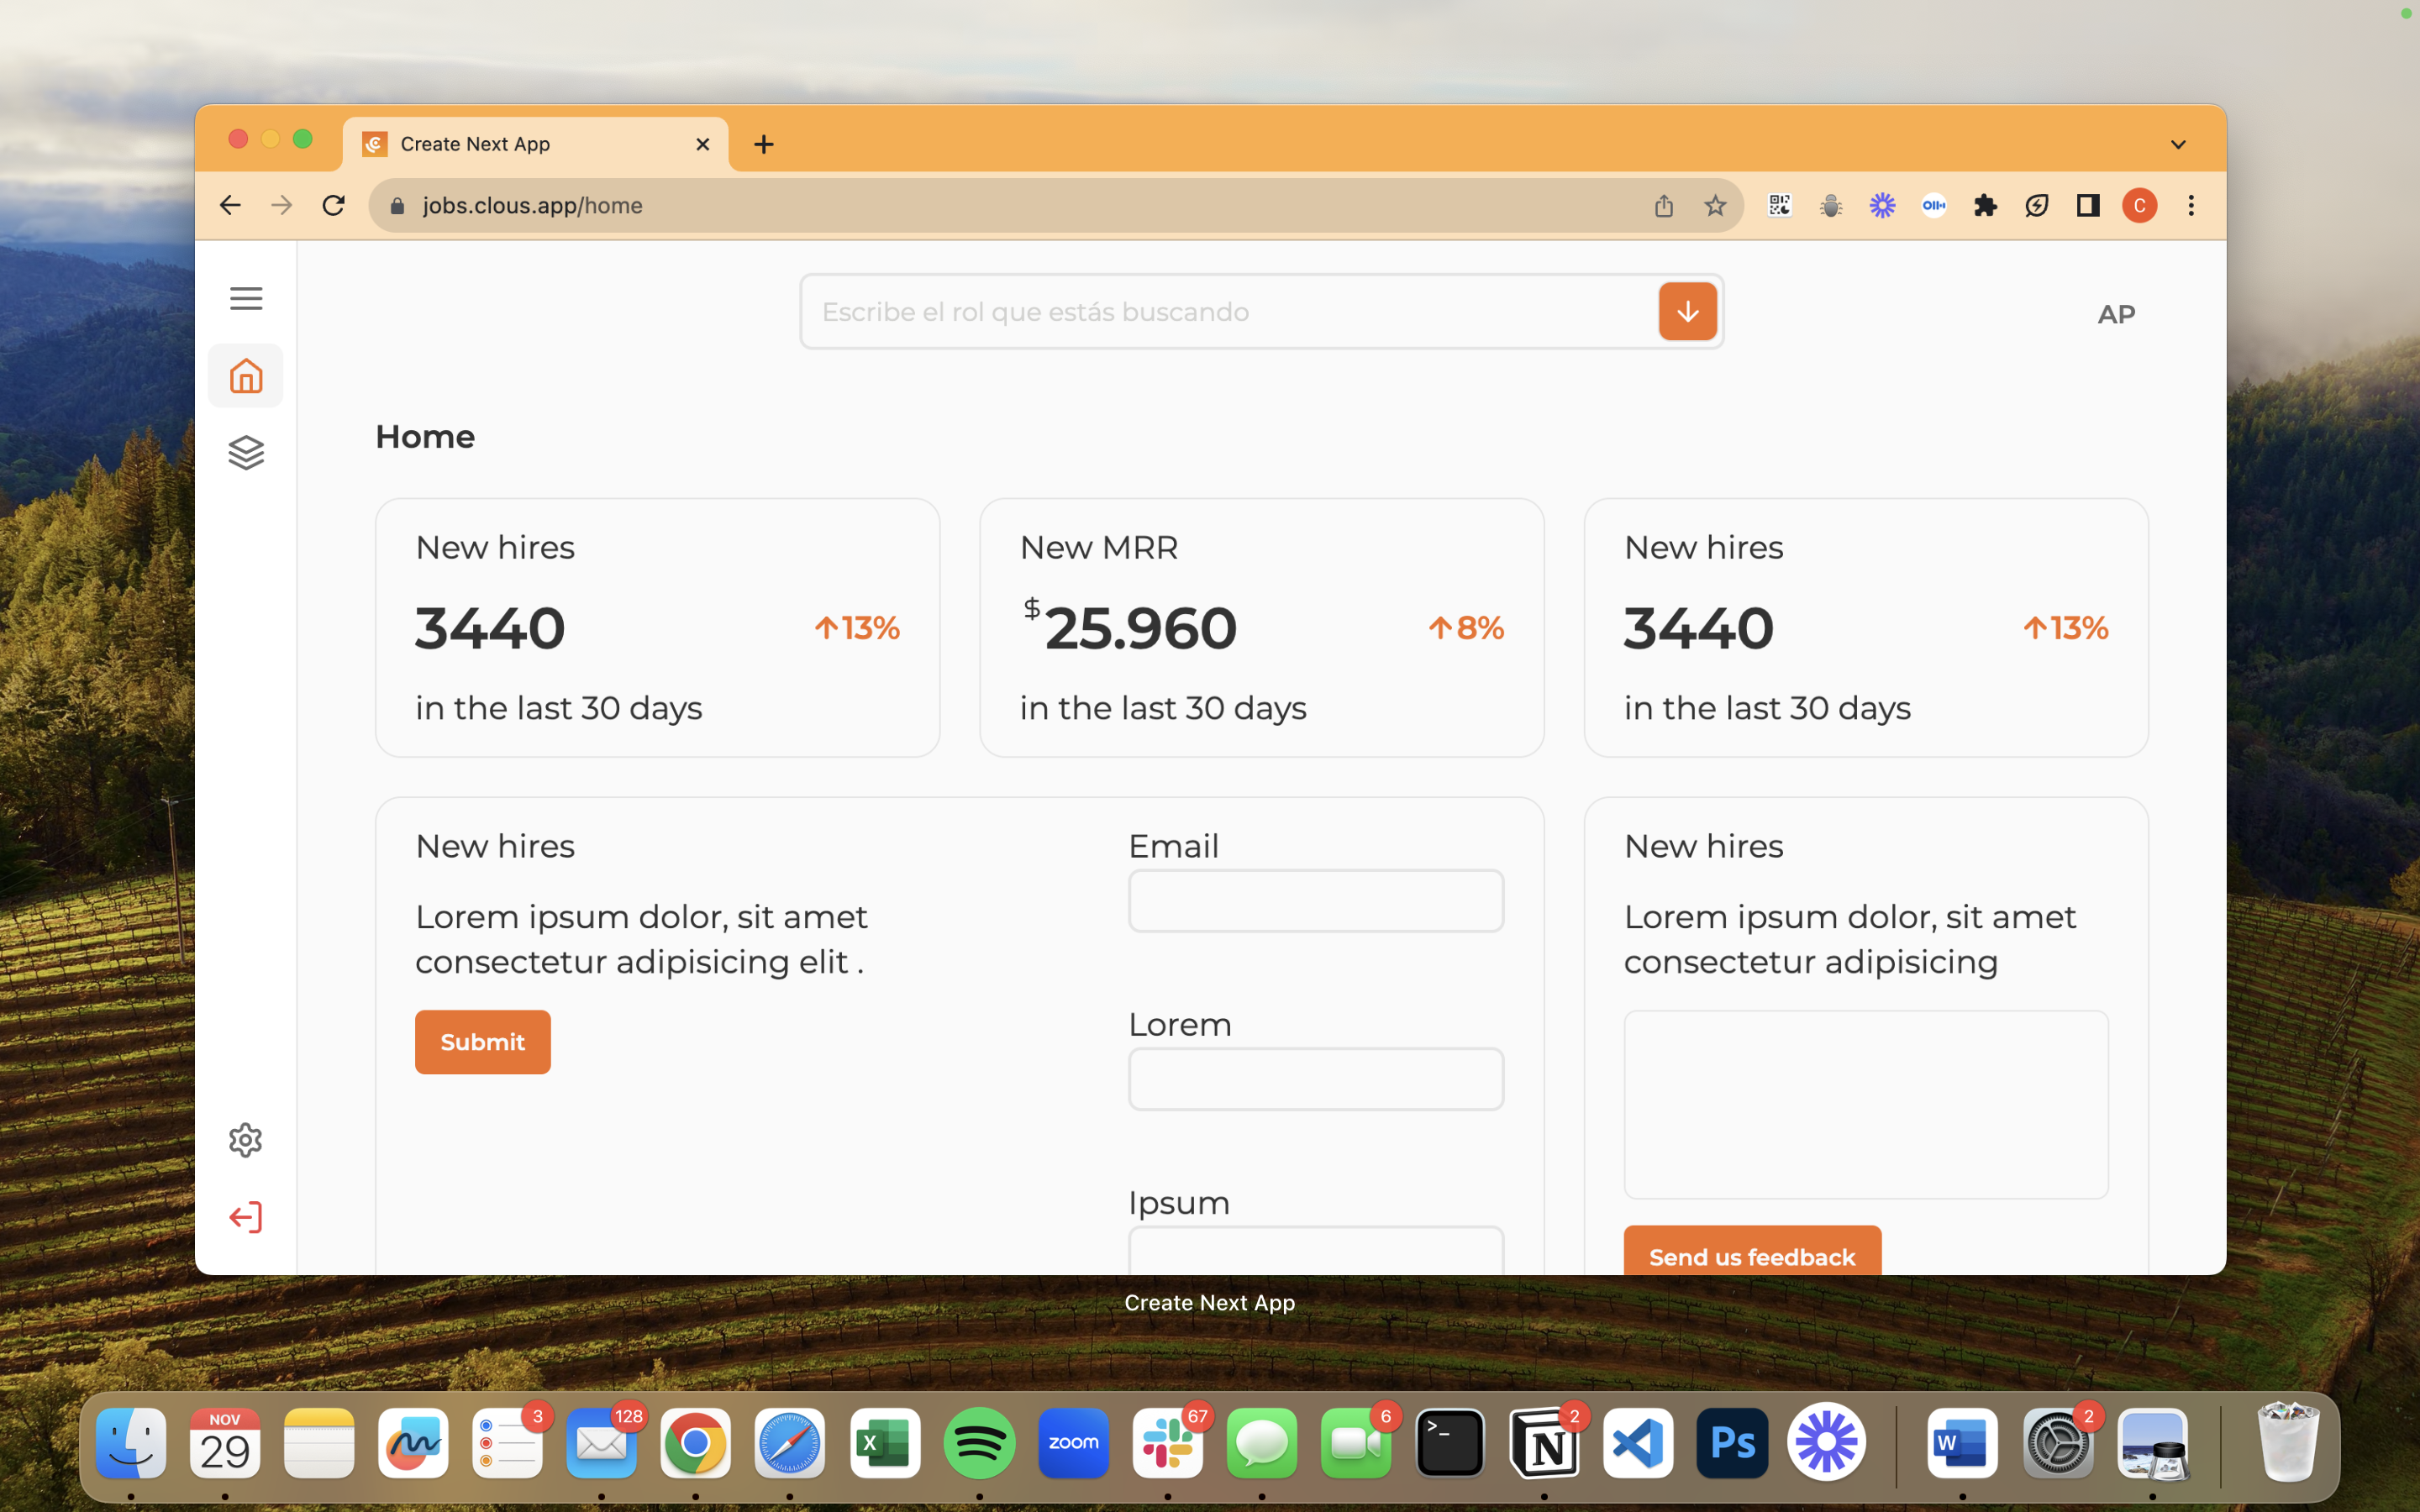
Task: Open the layers stack sidebar icon
Action: pos(245,453)
